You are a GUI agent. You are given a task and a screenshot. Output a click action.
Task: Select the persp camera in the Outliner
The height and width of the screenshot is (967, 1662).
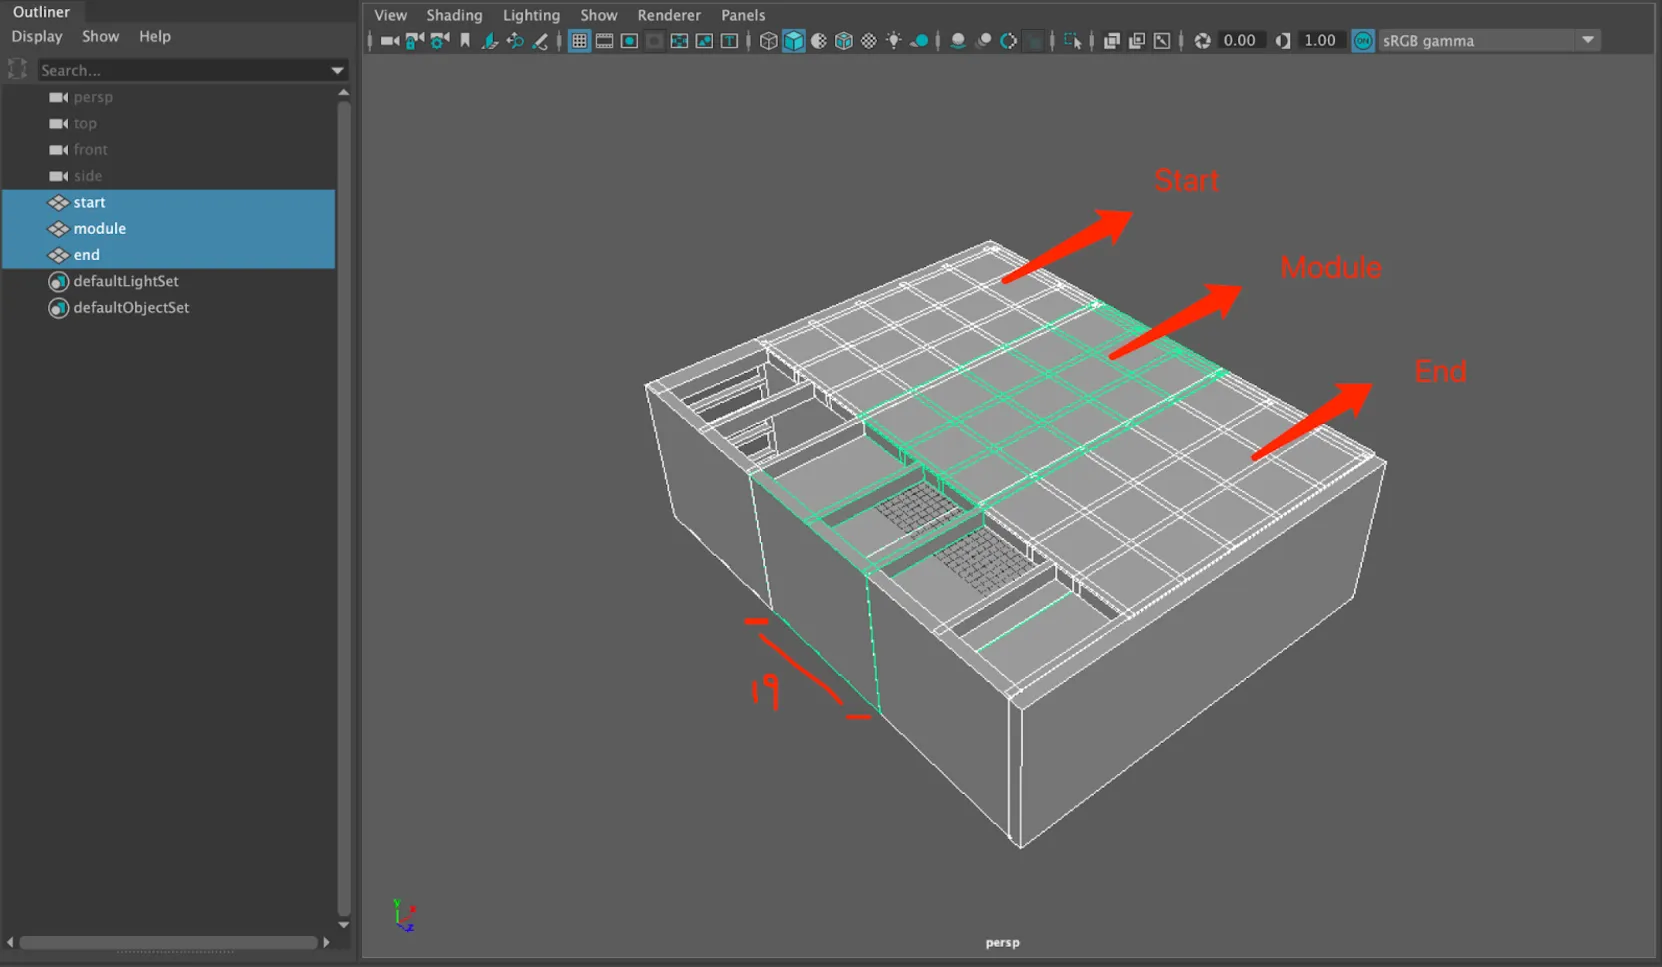(x=93, y=97)
